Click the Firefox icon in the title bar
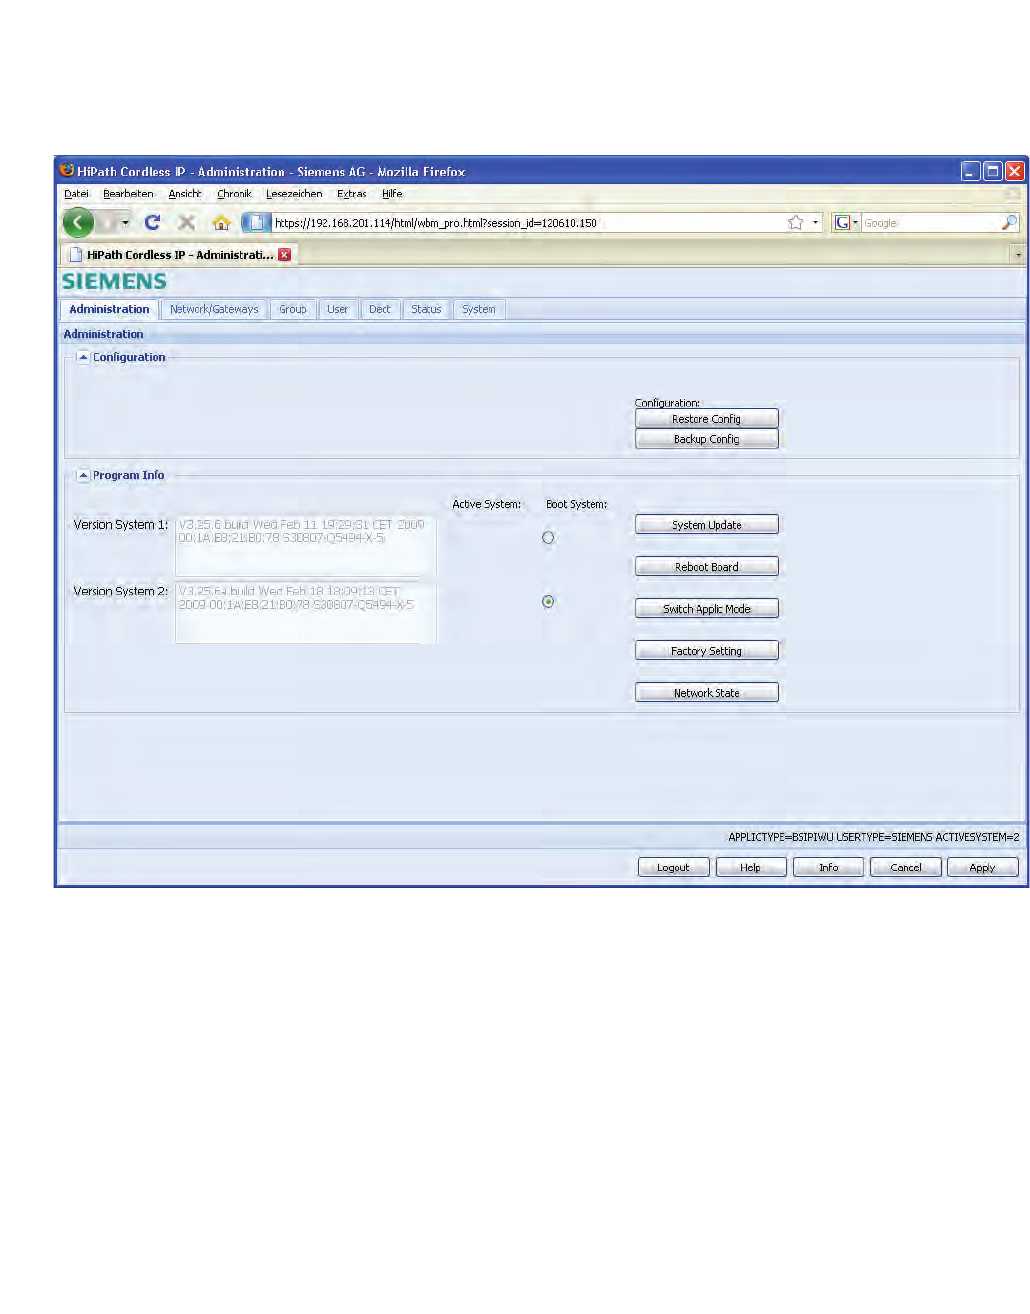The height and width of the screenshot is (1314, 1030). click(x=67, y=171)
